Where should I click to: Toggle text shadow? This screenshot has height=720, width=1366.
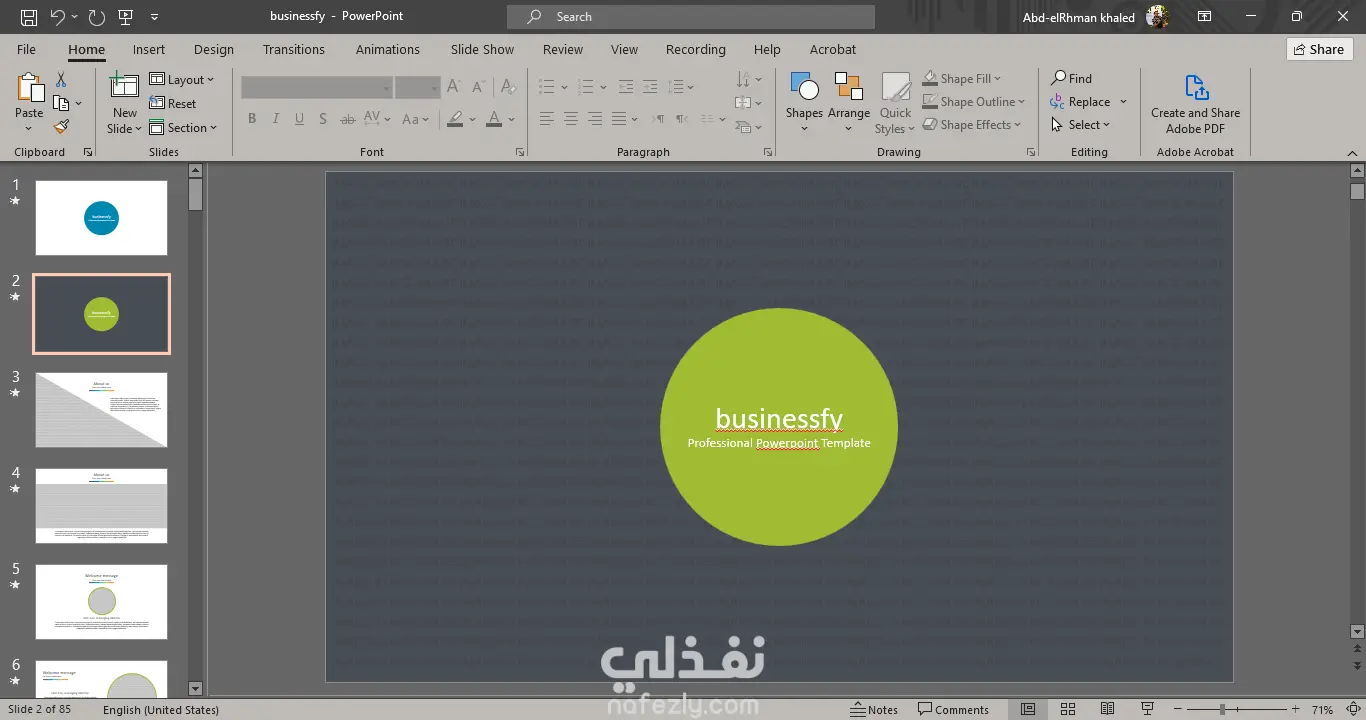(322, 119)
